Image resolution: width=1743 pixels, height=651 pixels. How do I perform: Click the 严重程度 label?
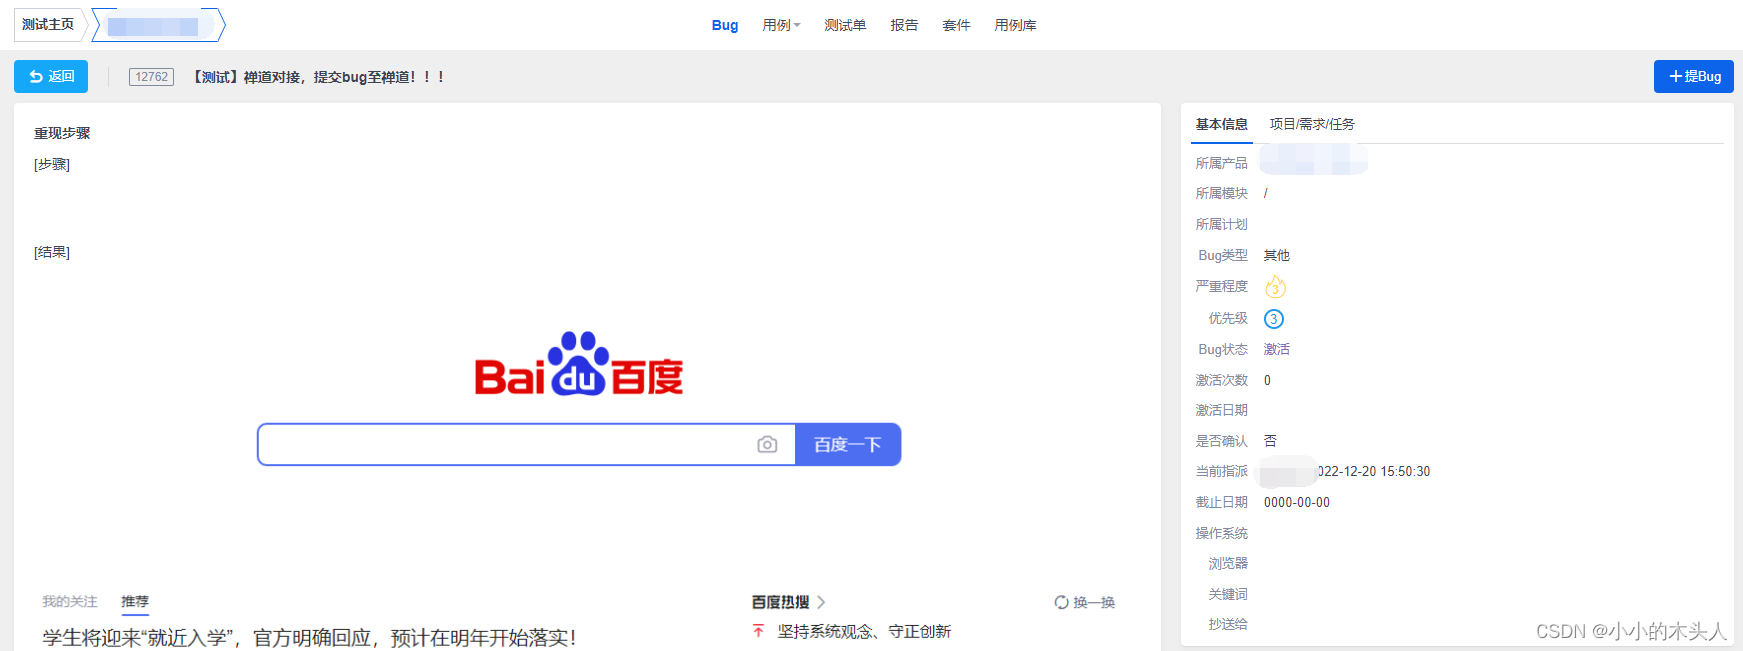pyautogui.click(x=1221, y=286)
